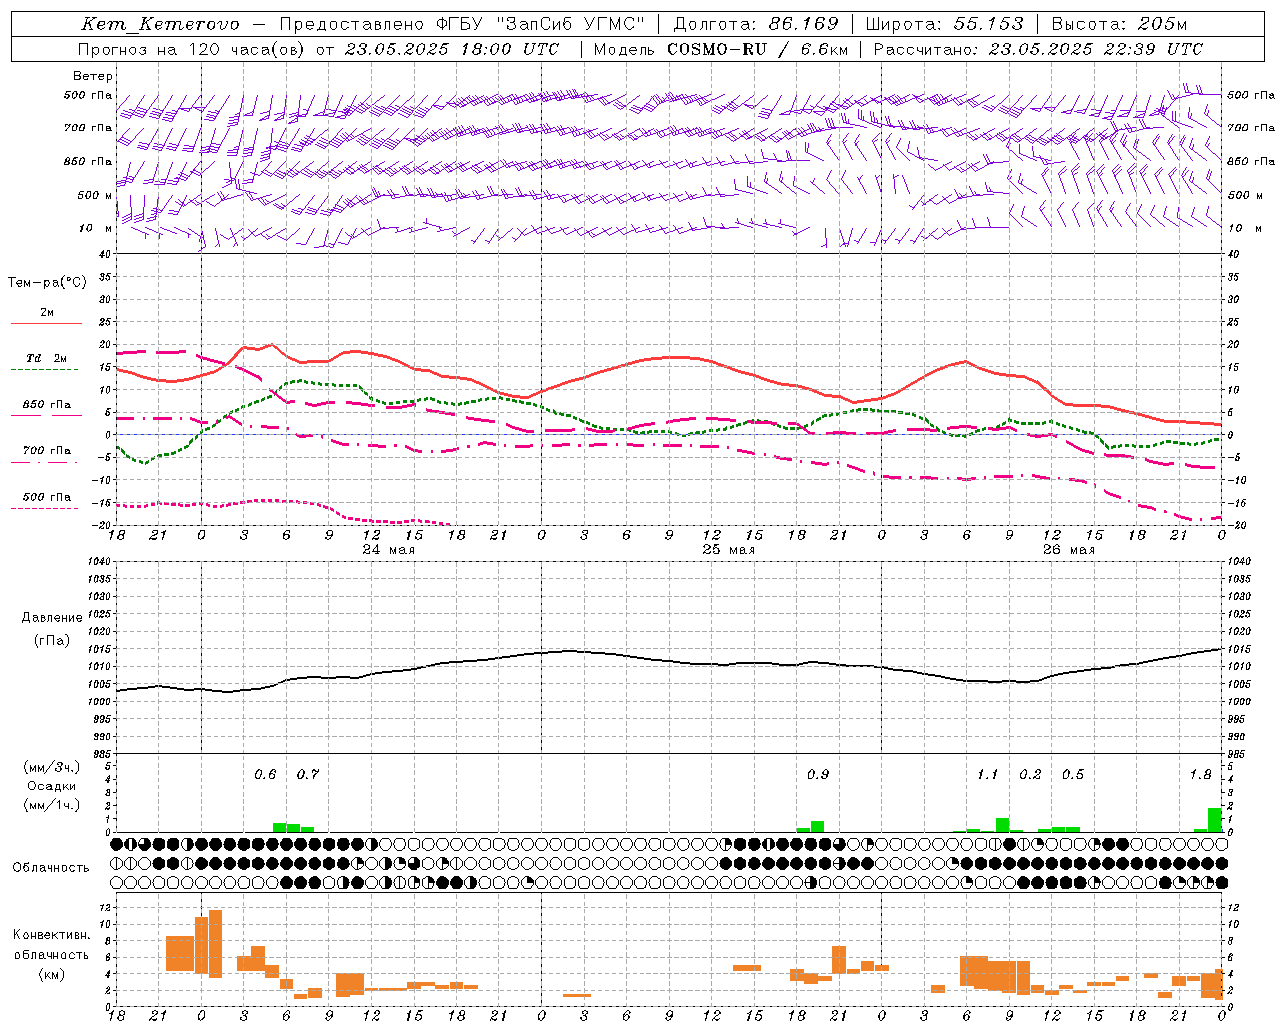This screenshot has width=1280, height=1024.
Task: Click the dashed line sample under 'Td 2м'
Action: (x=44, y=370)
